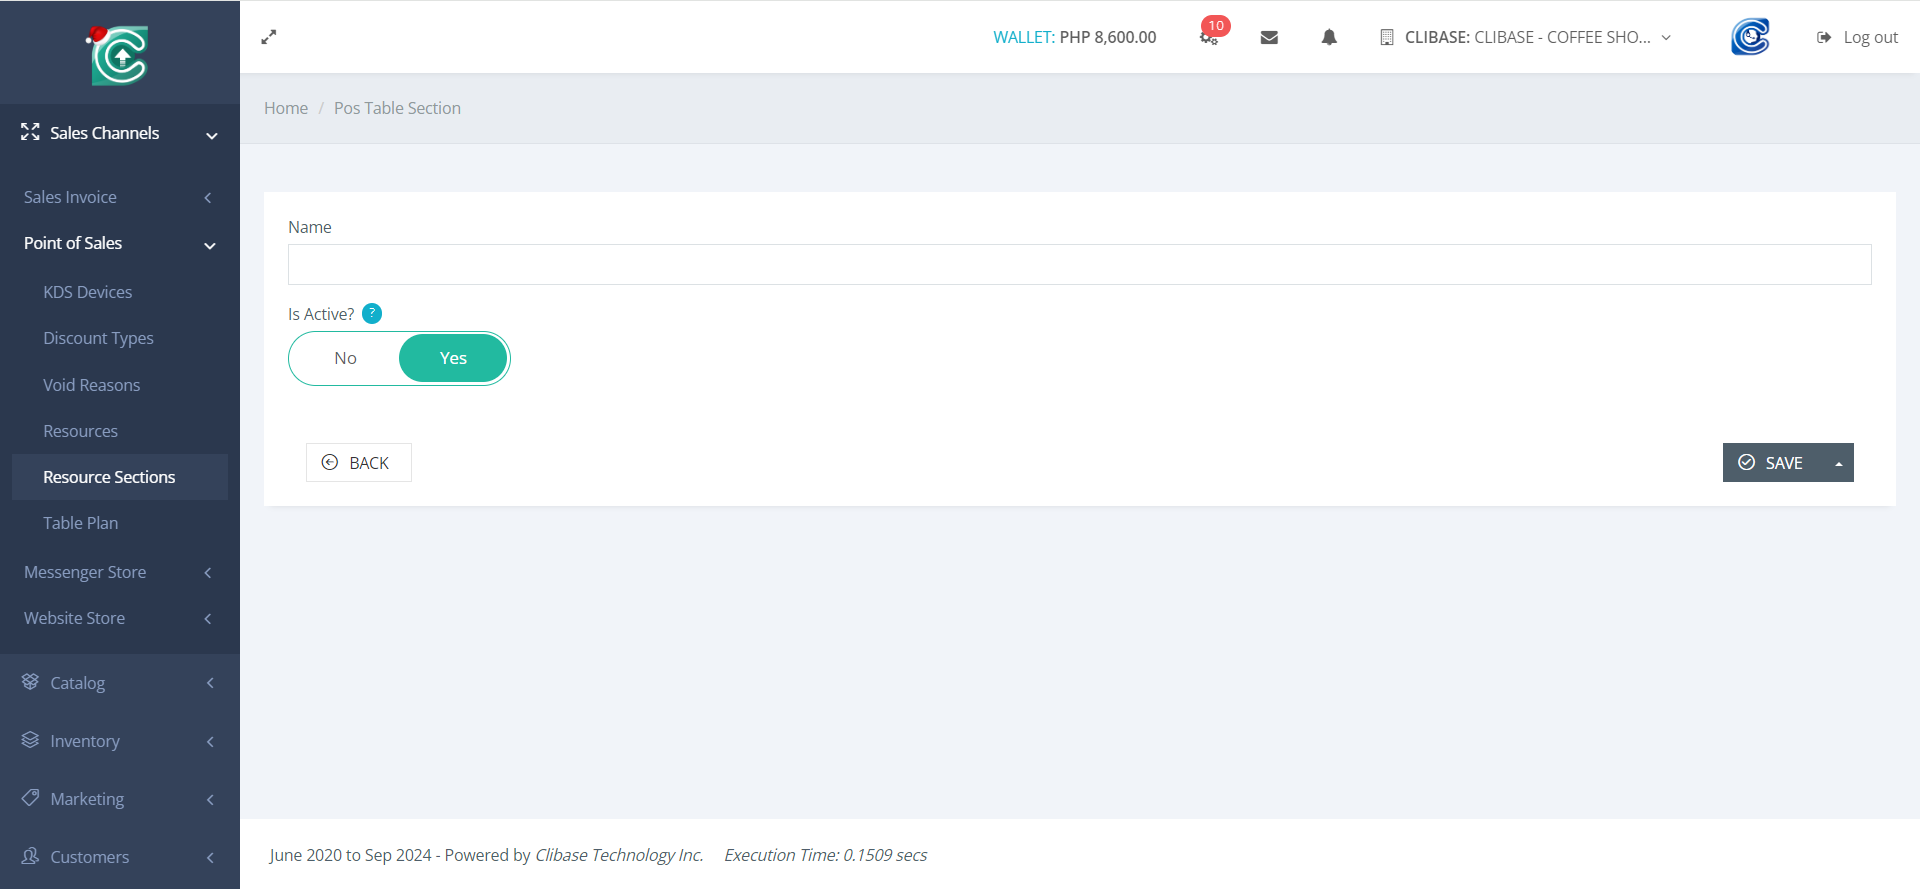Click the fullscreen expand icon
This screenshot has width=1920, height=889.
[269, 37]
